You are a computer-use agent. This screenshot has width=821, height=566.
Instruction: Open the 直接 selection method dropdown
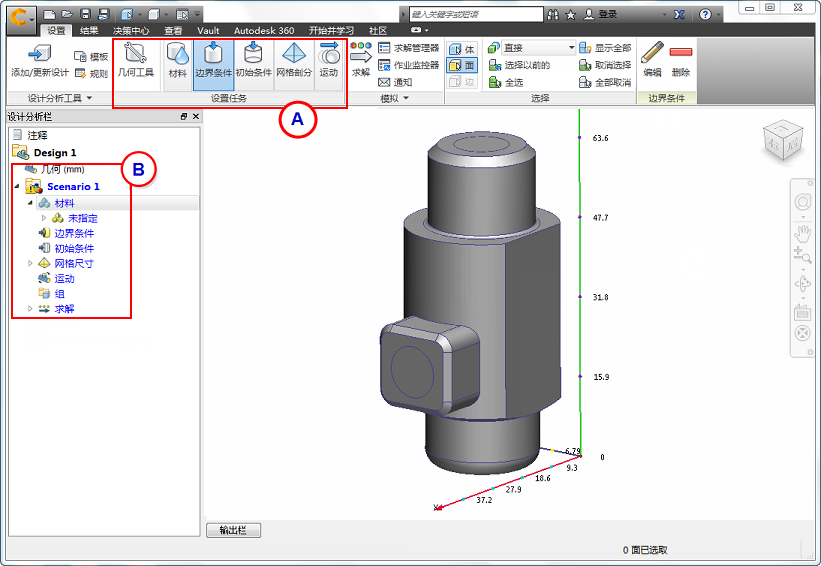coord(538,48)
